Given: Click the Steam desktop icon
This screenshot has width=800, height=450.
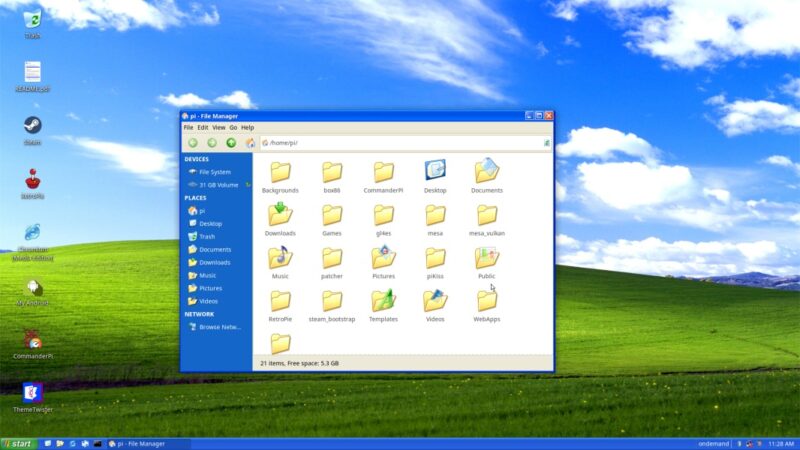Looking at the screenshot, I should click(x=32, y=130).
